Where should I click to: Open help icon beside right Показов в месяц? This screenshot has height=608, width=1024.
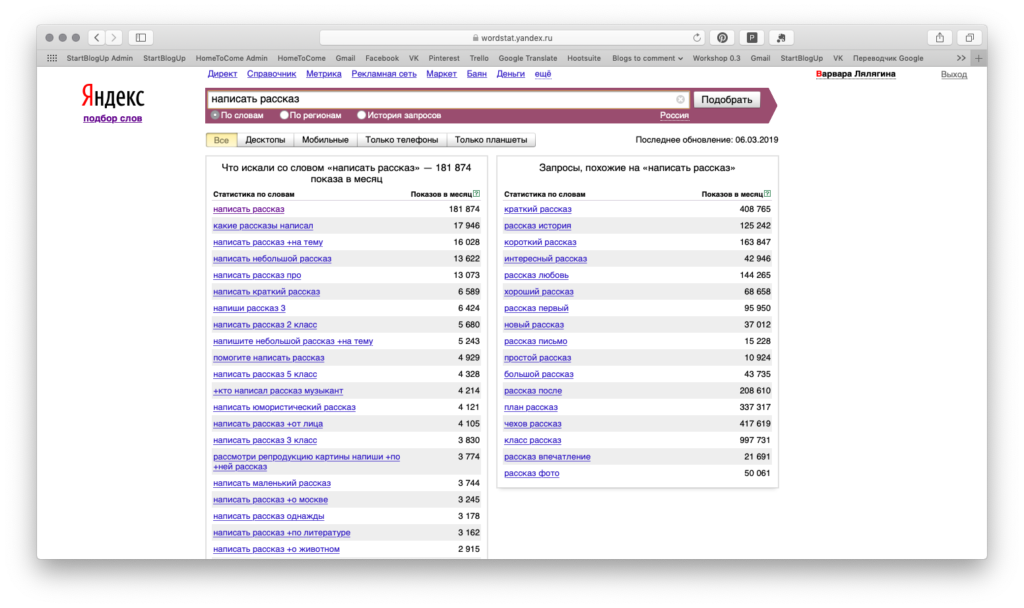pos(767,194)
